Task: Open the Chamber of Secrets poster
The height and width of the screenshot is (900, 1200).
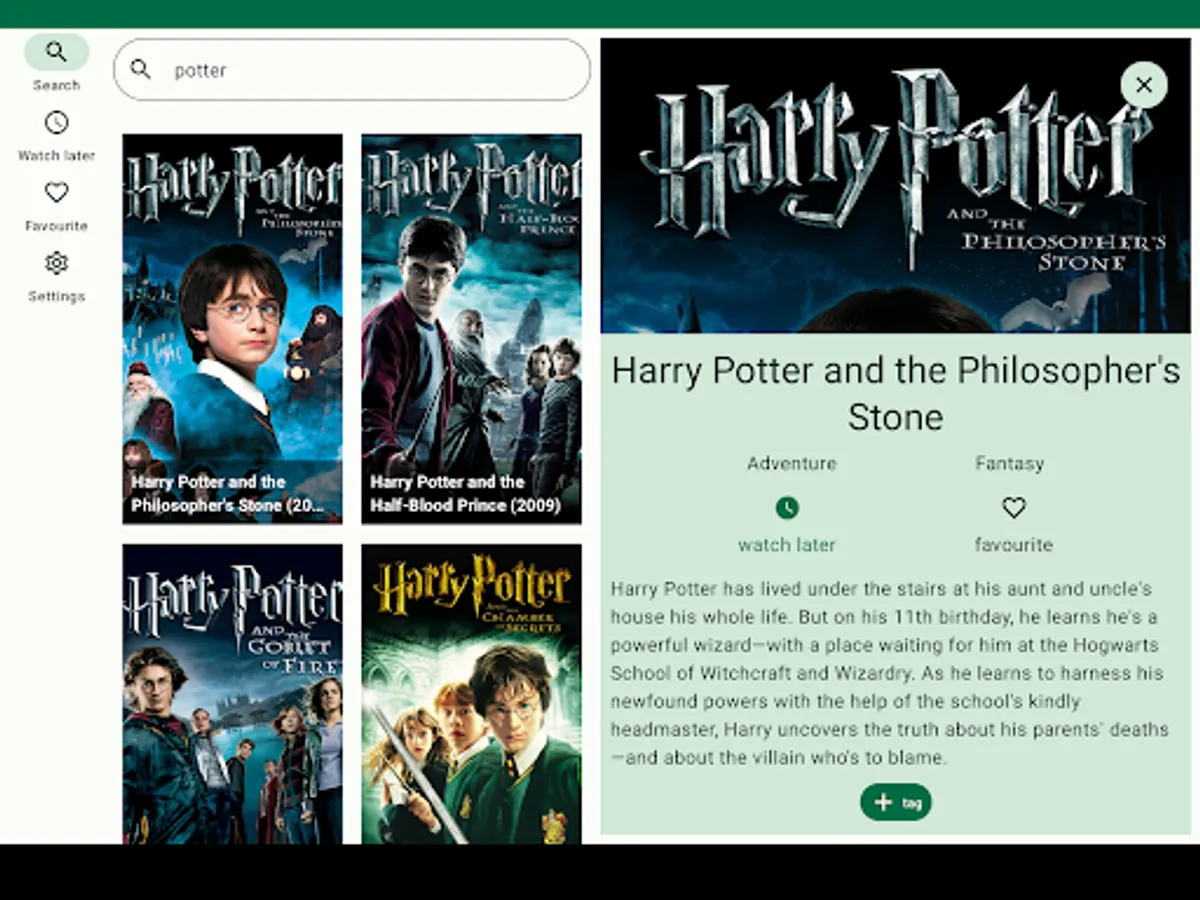Action: (471, 694)
